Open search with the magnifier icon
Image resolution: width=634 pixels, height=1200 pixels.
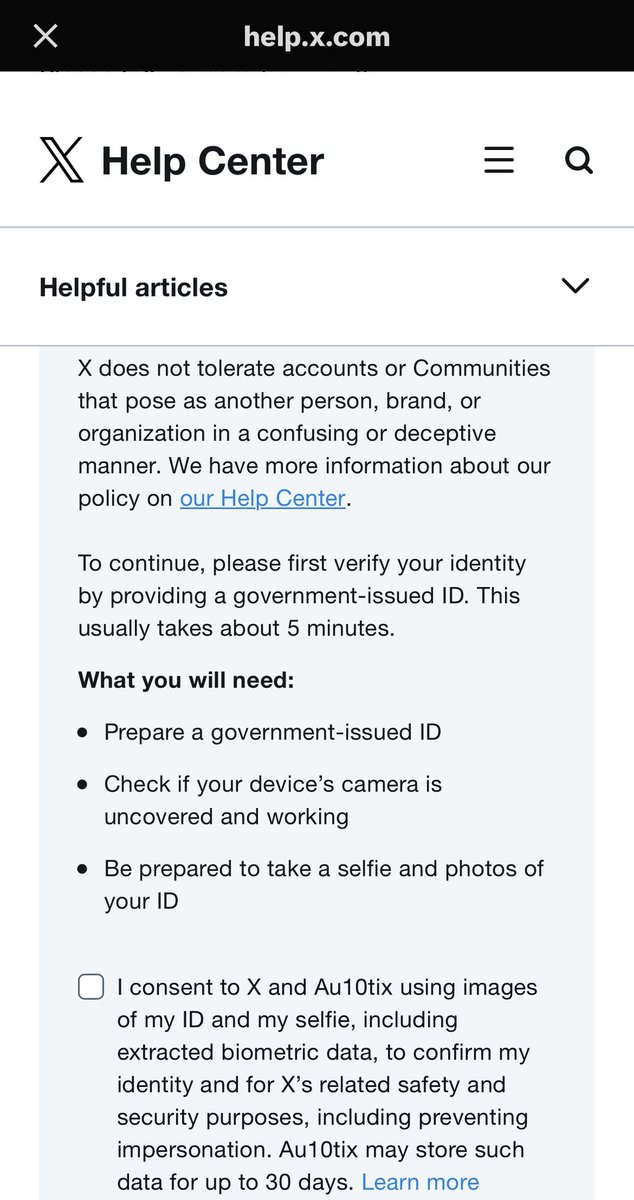coord(579,161)
